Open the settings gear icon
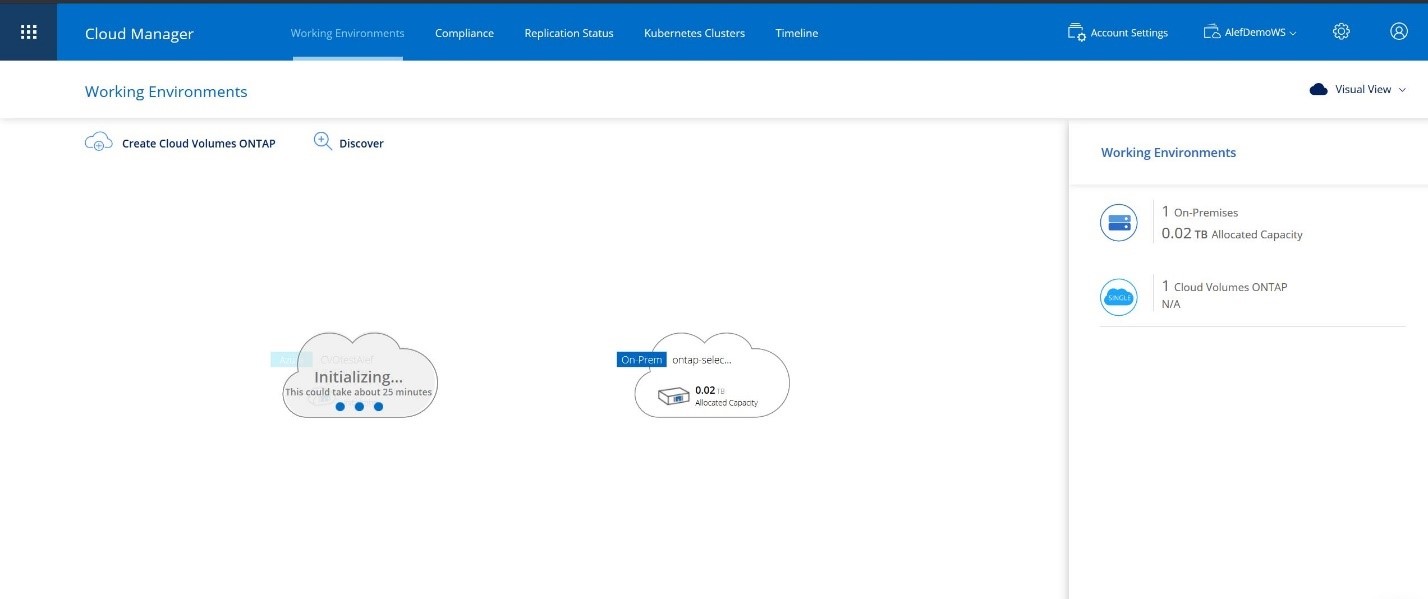The image size is (1428, 599). (x=1341, y=32)
